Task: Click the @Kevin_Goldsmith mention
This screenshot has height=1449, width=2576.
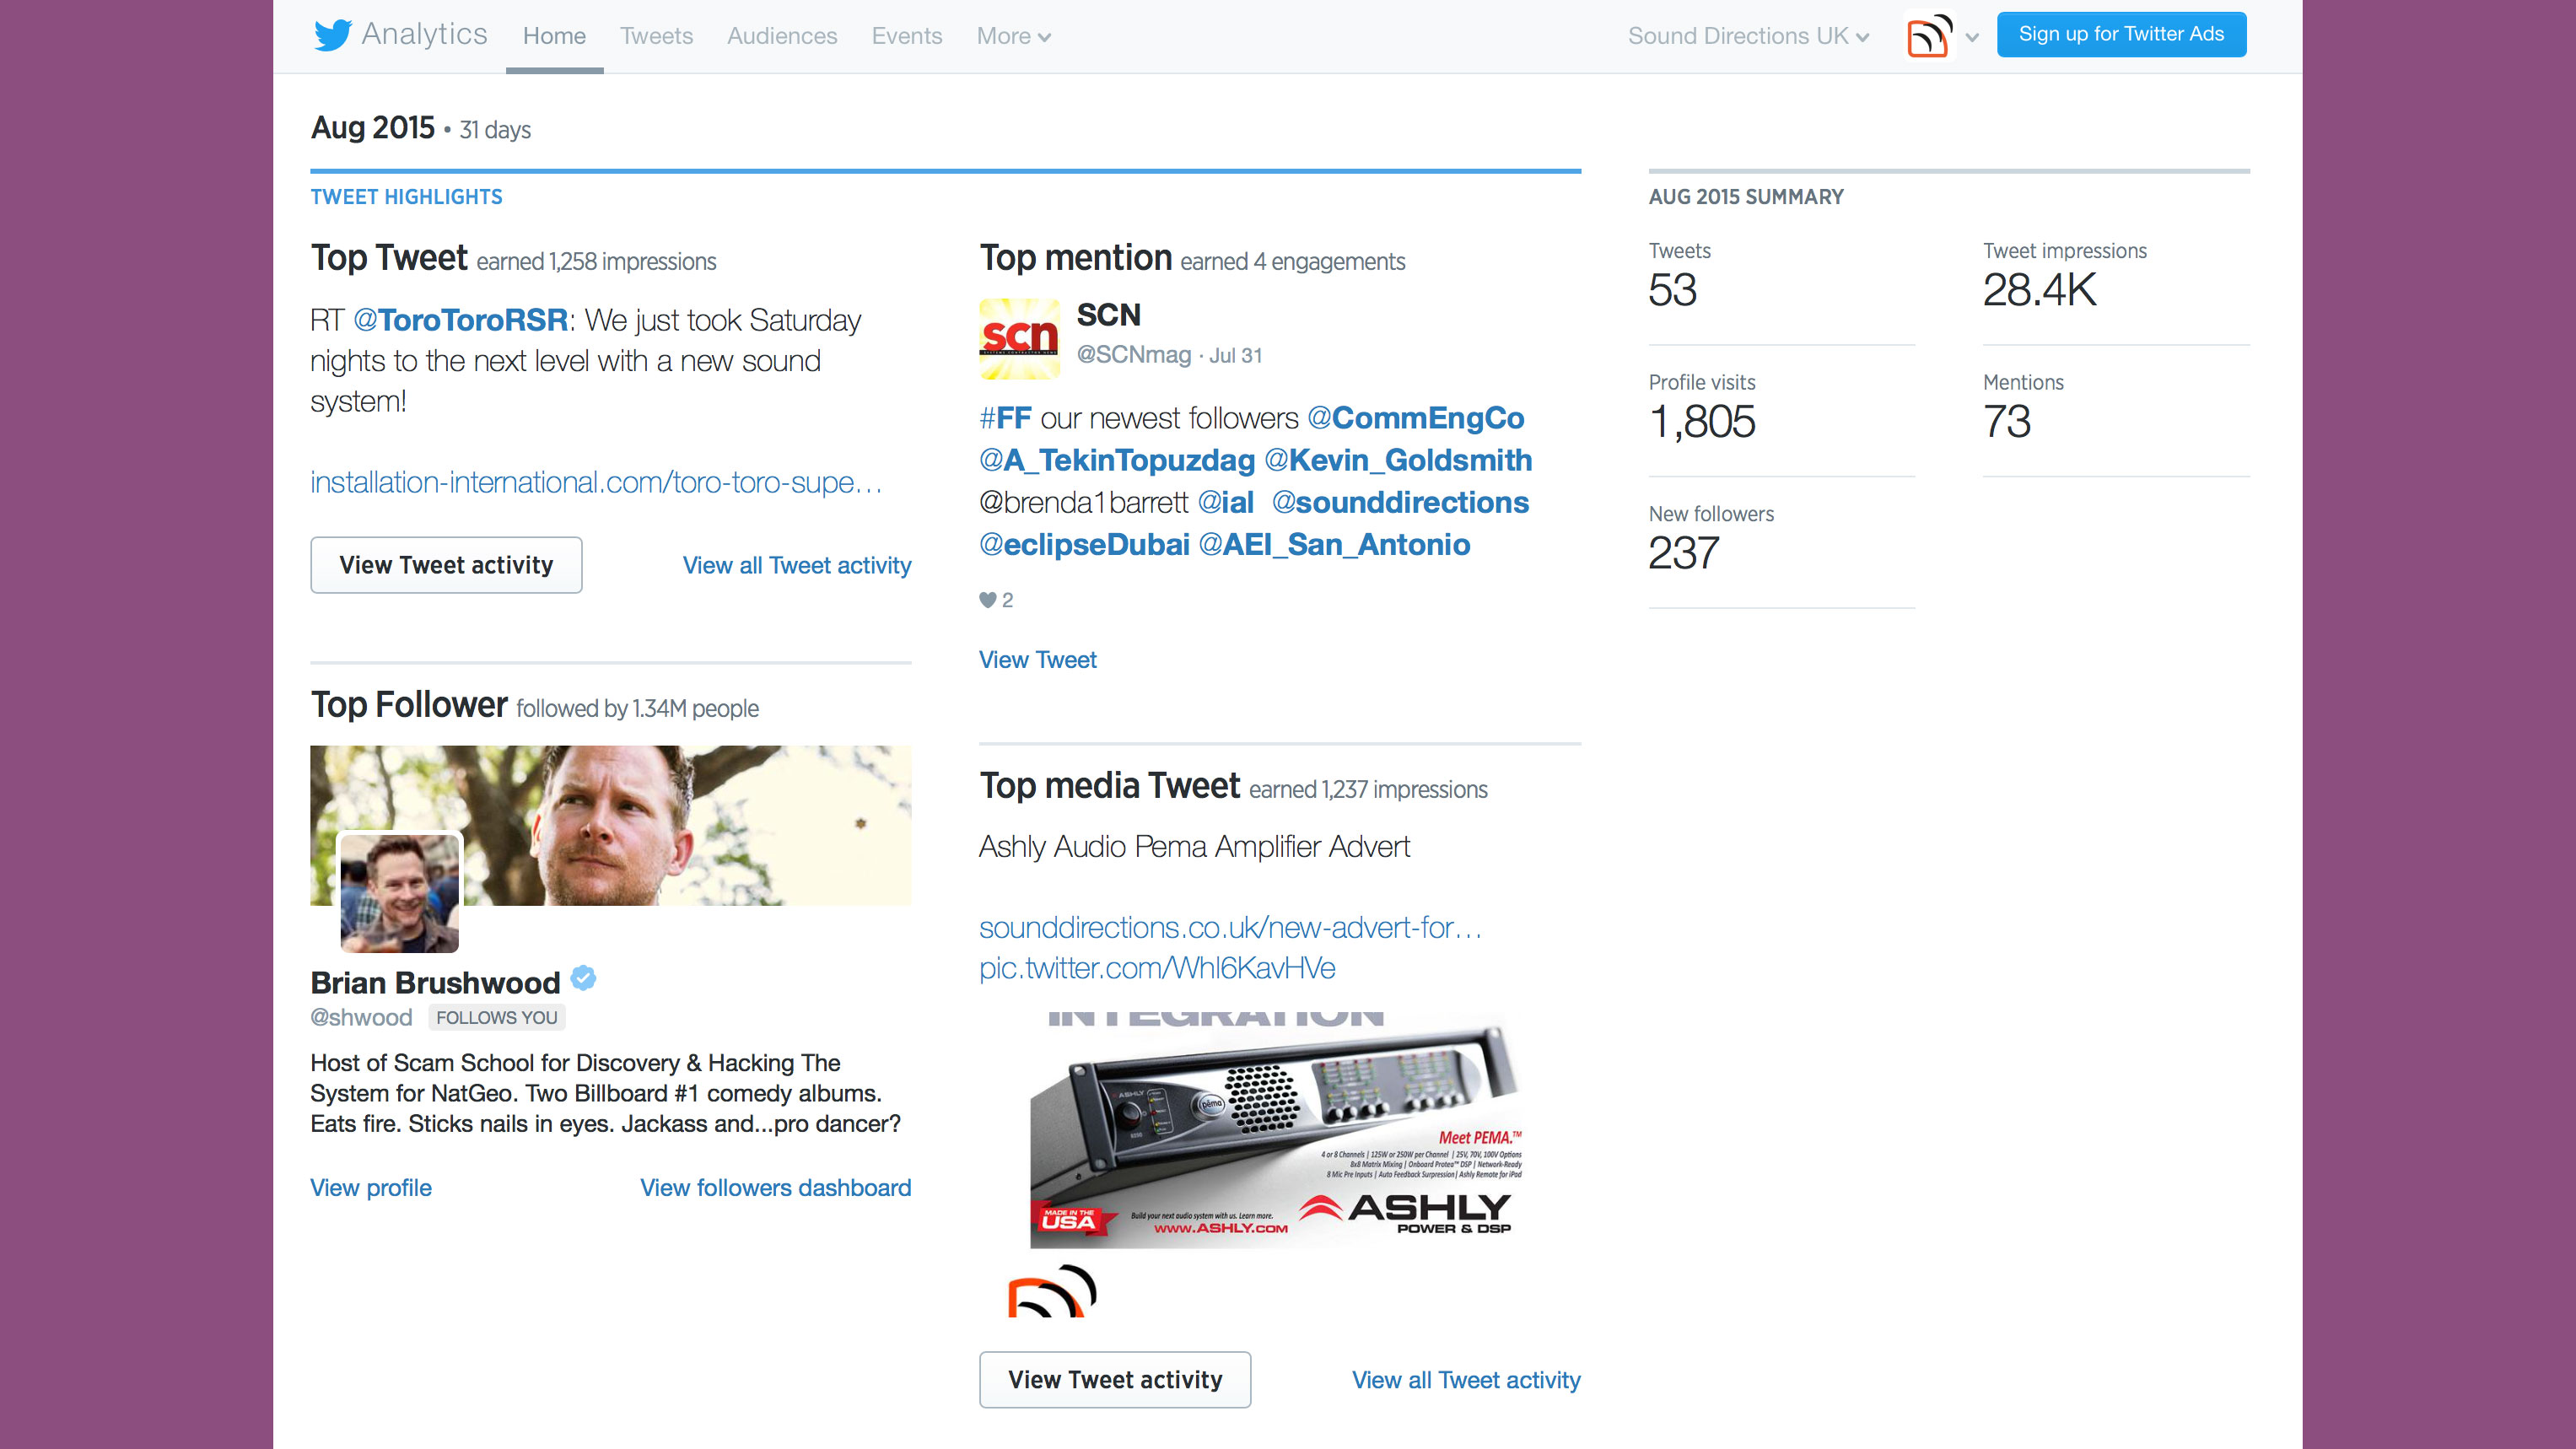Action: (1398, 460)
